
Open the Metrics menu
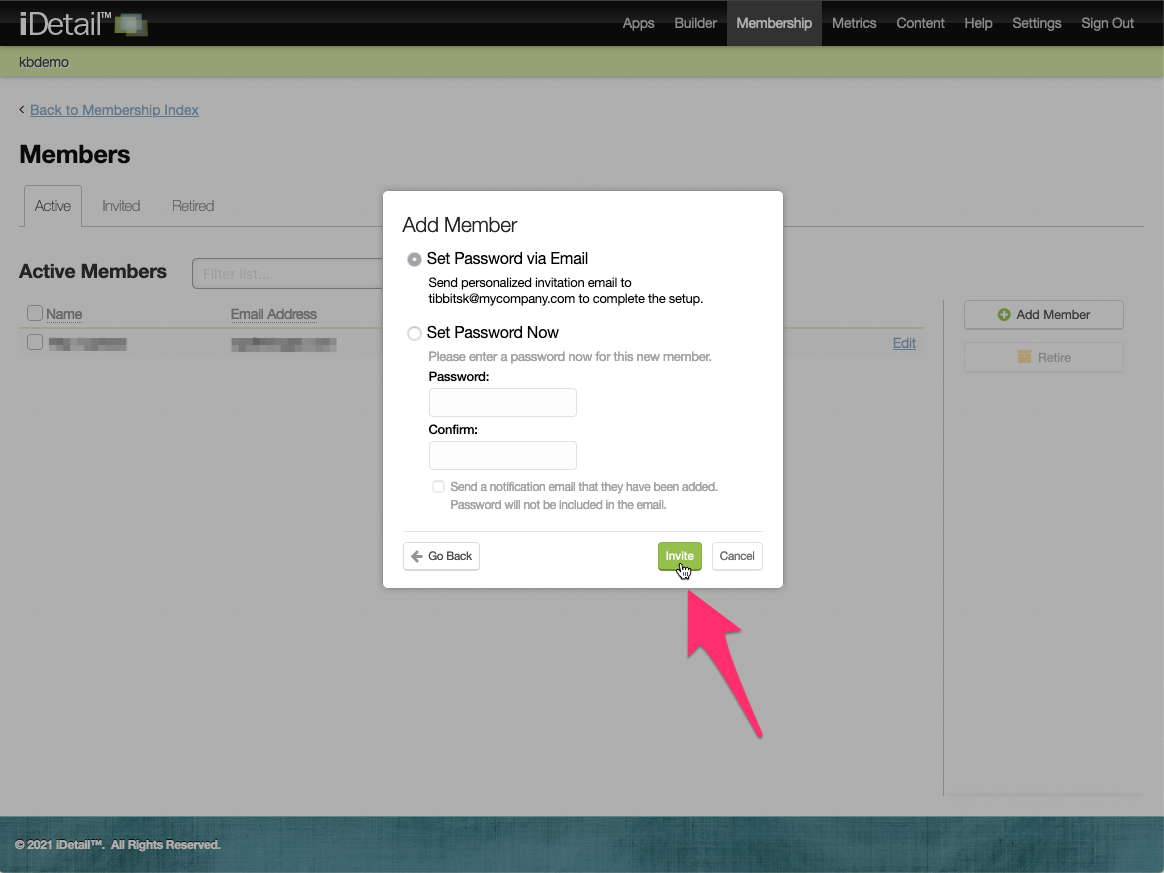(x=854, y=23)
